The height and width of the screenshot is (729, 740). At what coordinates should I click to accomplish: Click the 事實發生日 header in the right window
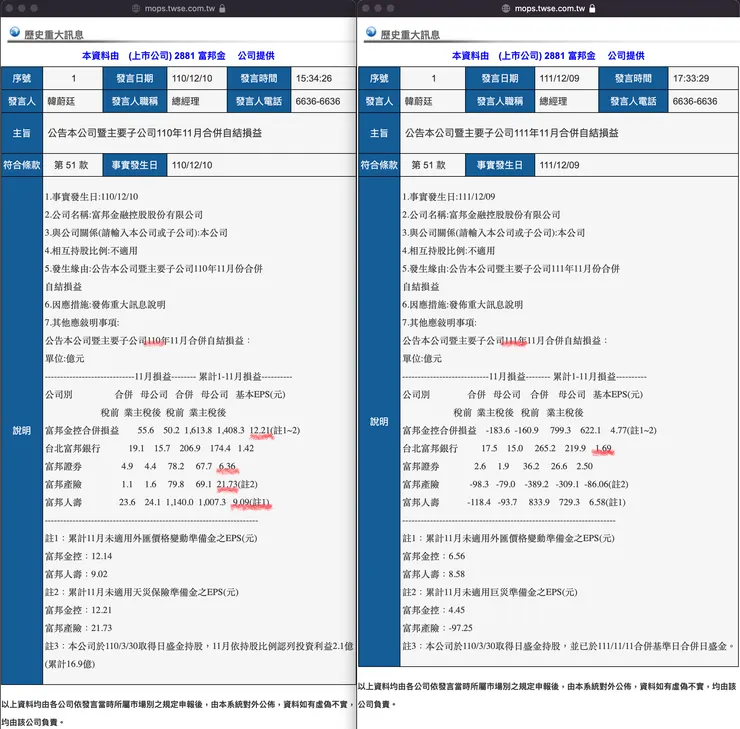click(x=500, y=165)
